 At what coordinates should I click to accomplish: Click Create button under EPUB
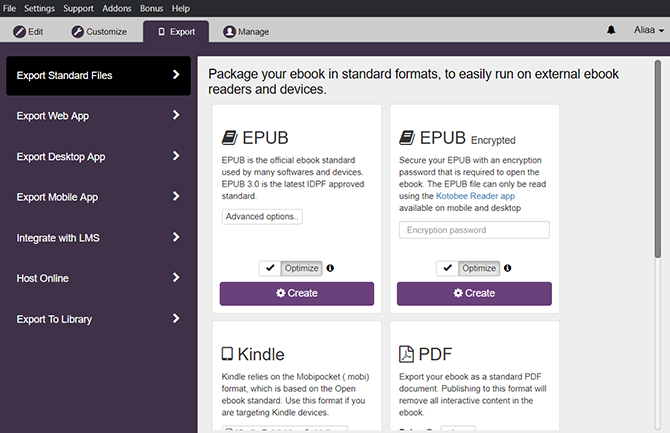[x=297, y=293]
